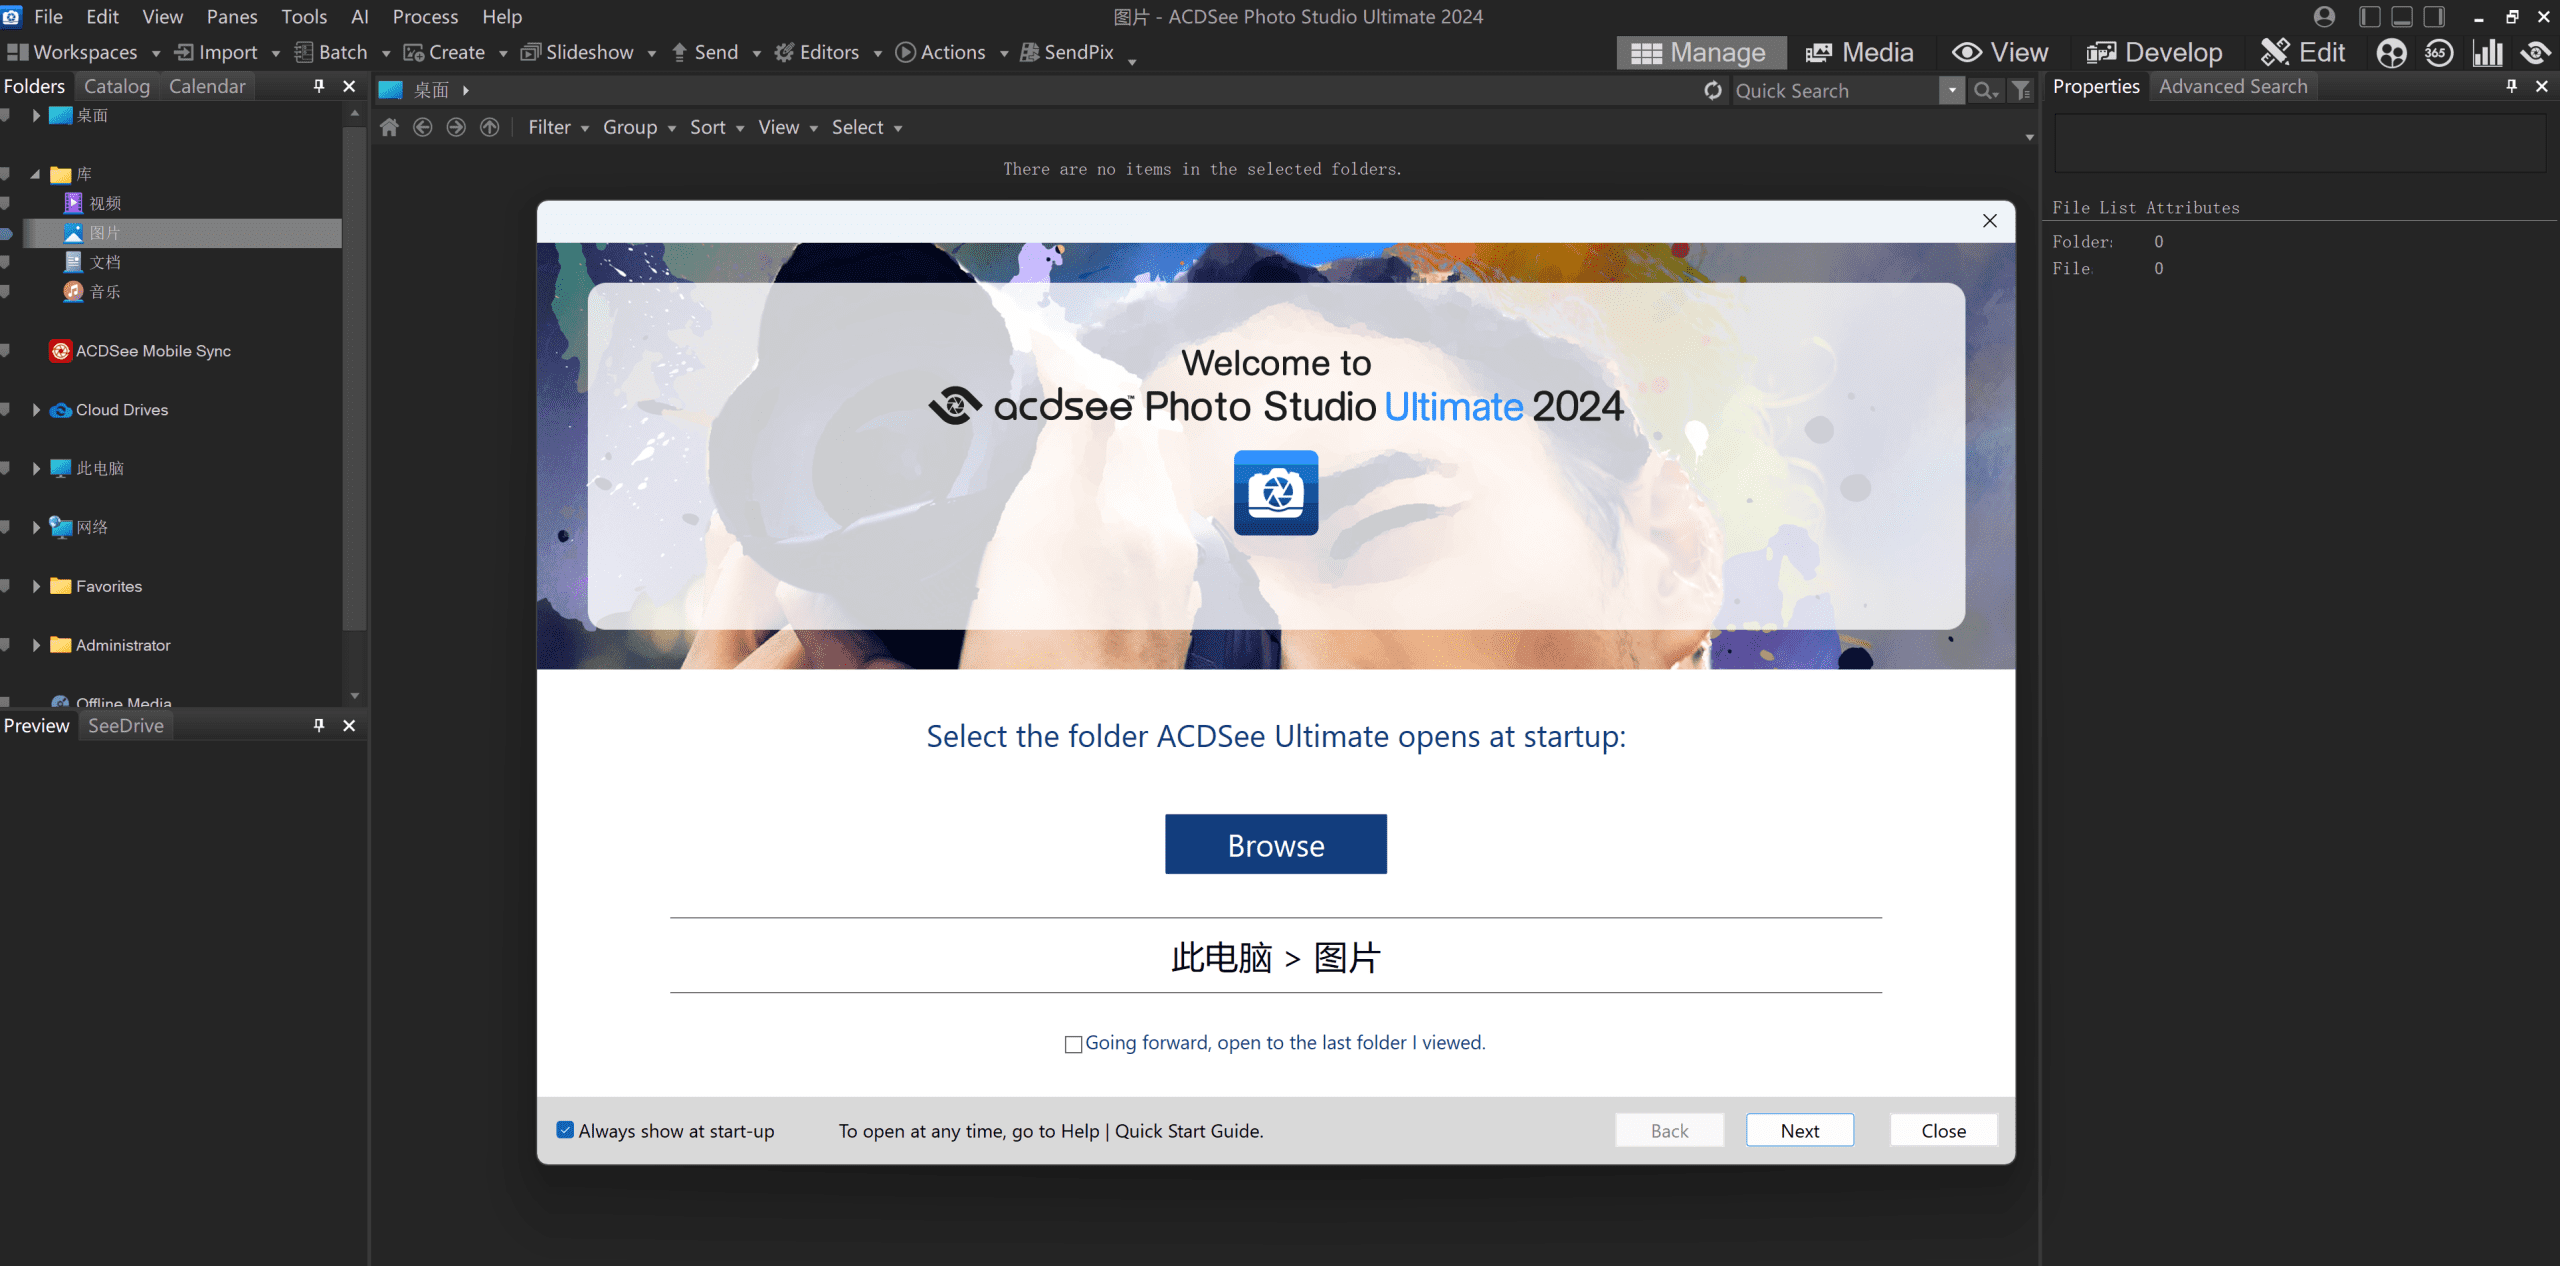Toggle the easy-select marker for Administrator

point(6,645)
